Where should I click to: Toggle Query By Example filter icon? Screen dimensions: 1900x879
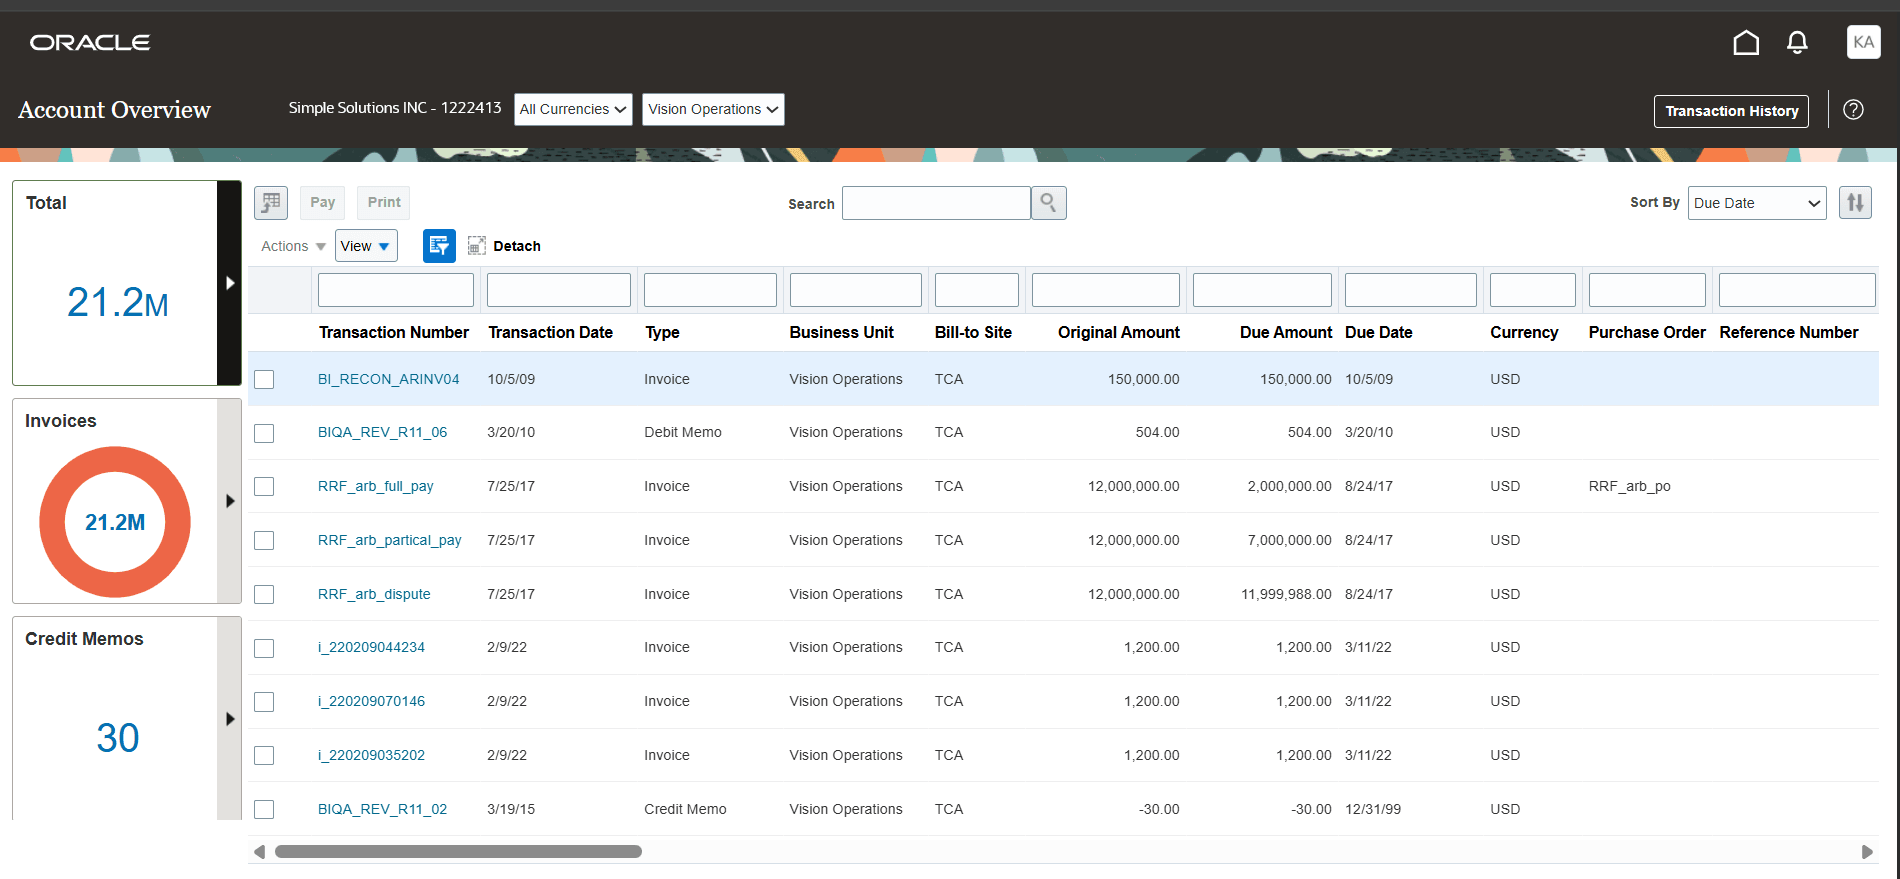click(439, 246)
